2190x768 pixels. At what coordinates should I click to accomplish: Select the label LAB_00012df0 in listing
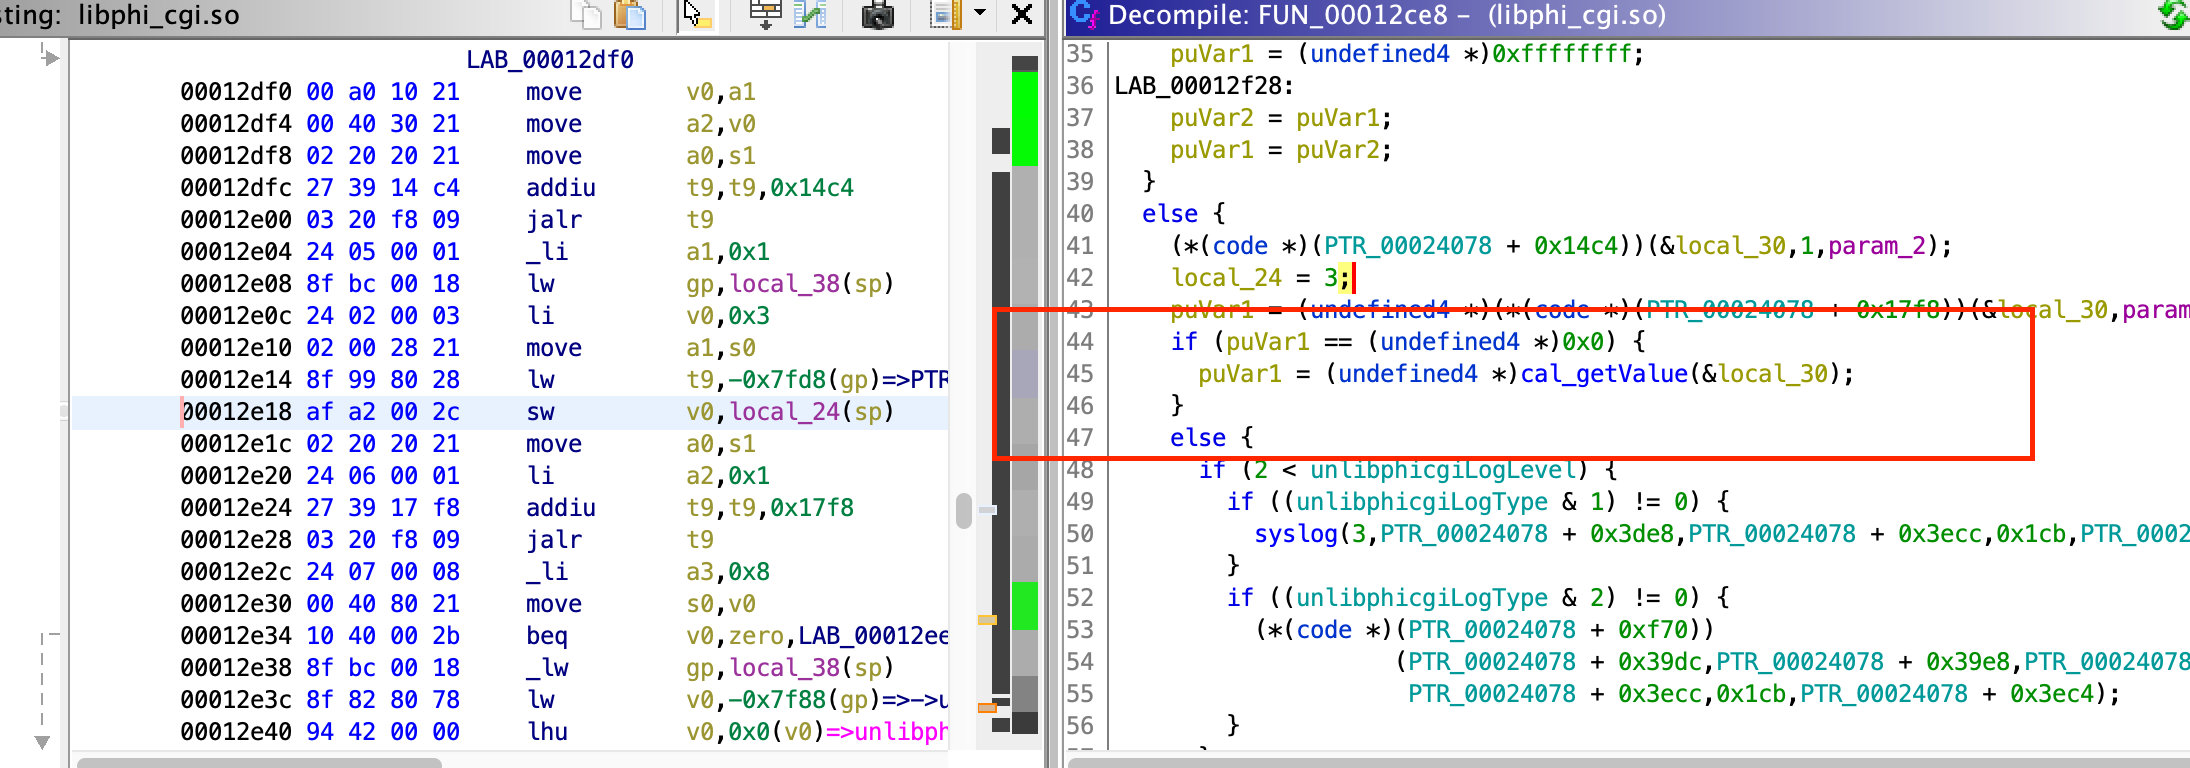coord(550,60)
